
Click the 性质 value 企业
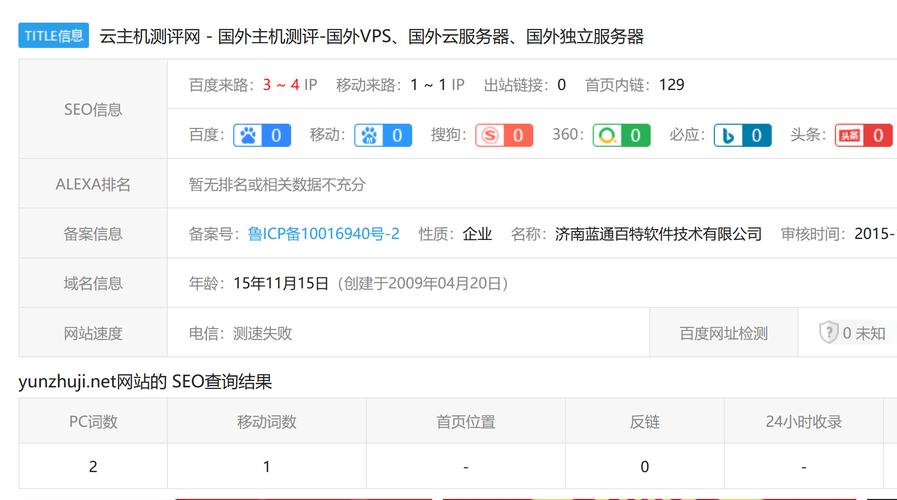pyautogui.click(x=477, y=234)
